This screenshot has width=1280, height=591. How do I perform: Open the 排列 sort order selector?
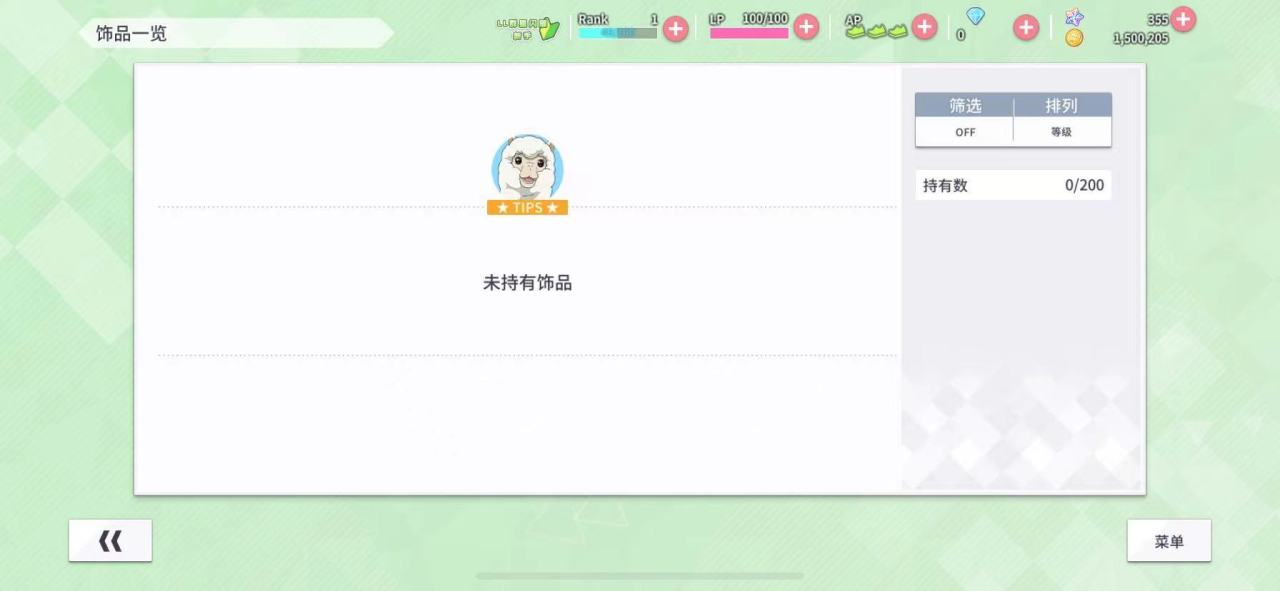tap(1062, 106)
